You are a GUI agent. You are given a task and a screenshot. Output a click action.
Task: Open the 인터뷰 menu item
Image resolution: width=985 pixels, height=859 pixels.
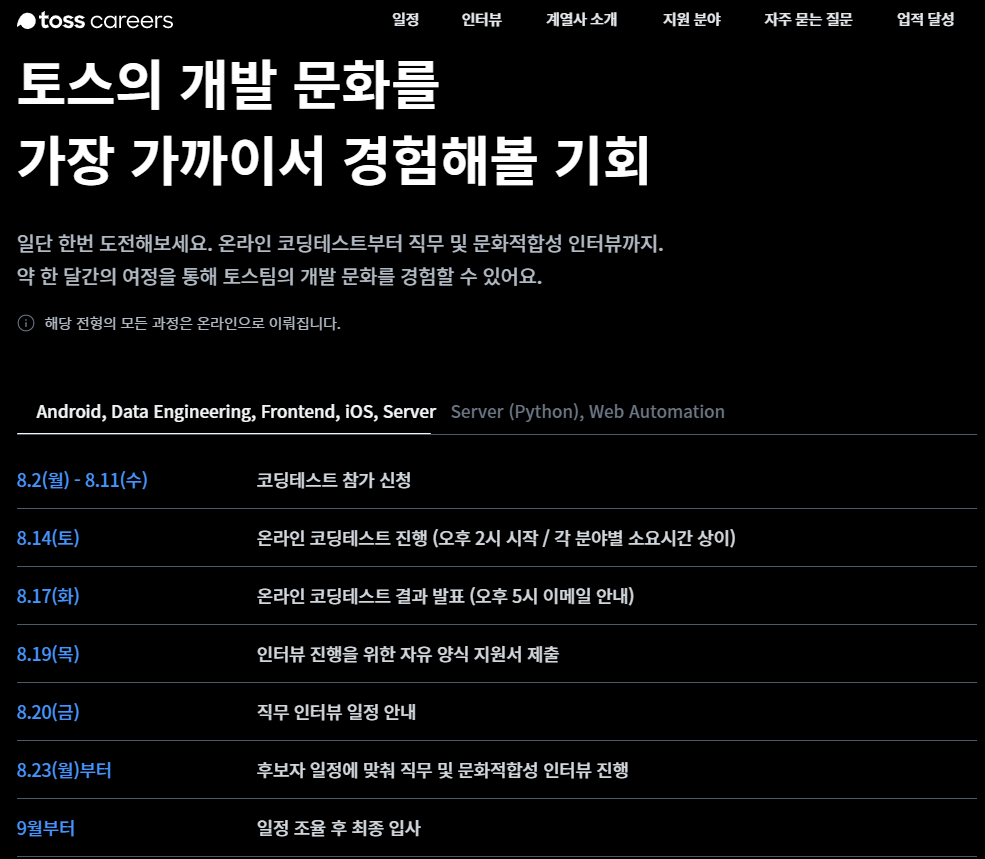point(482,19)
